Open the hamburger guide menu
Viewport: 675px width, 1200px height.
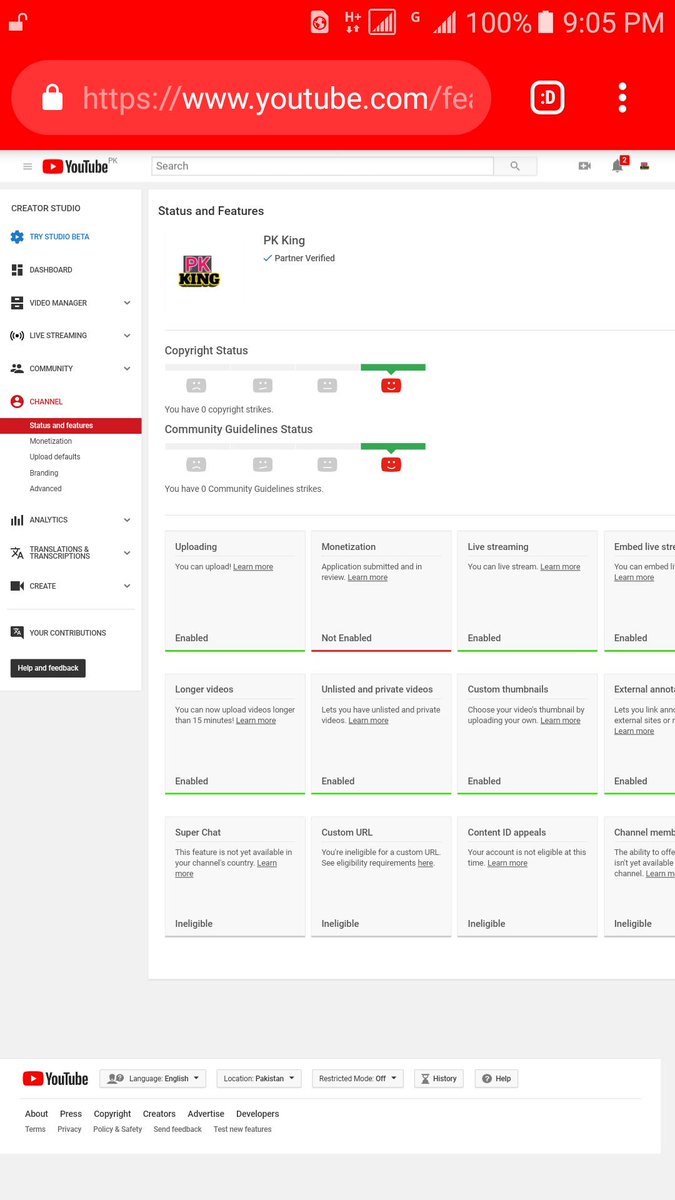pyautogui.click(x=27, y=167)
